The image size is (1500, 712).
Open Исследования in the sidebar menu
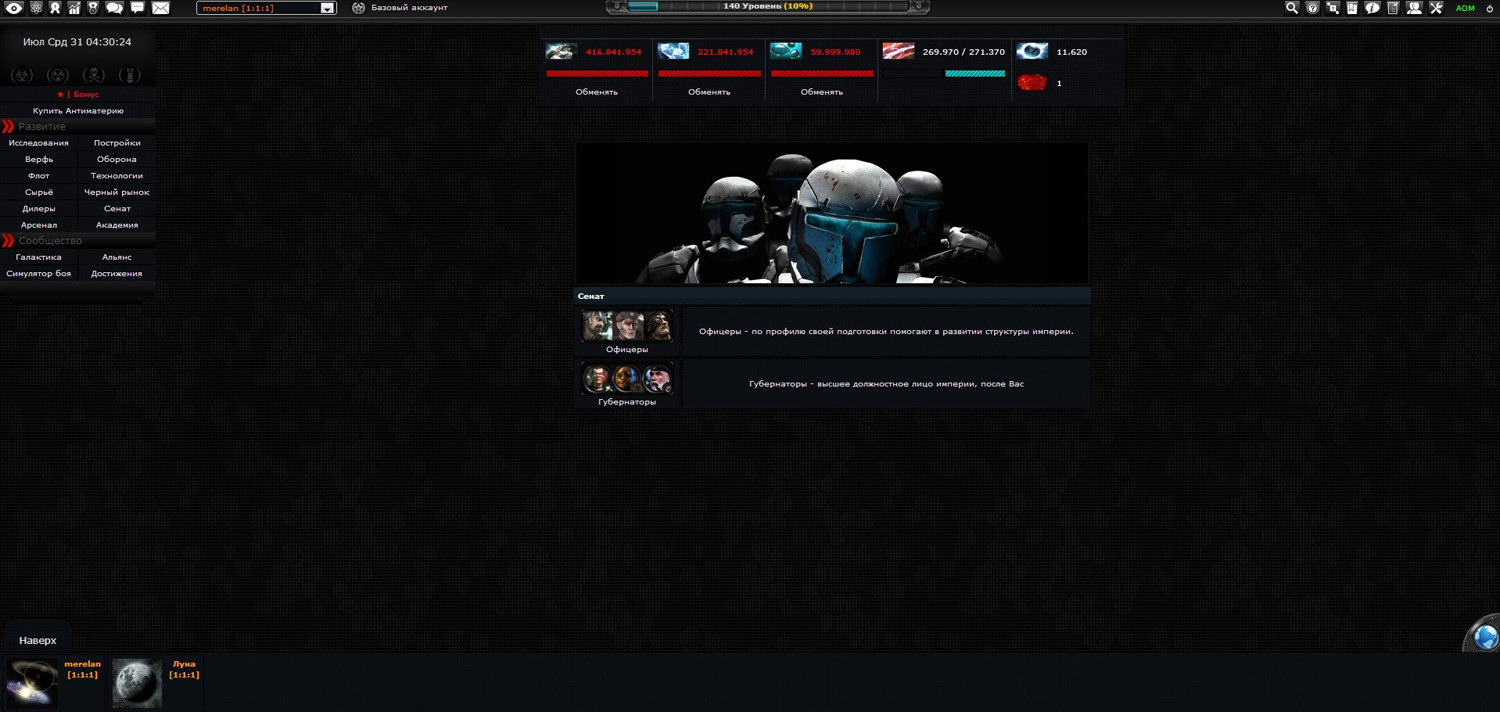(39, 143)
